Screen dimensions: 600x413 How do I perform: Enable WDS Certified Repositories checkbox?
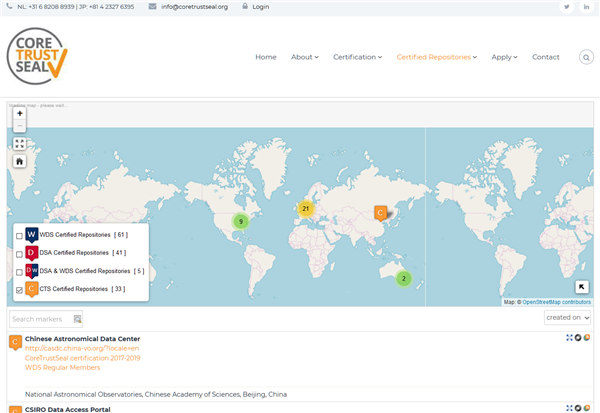[19, 235]
